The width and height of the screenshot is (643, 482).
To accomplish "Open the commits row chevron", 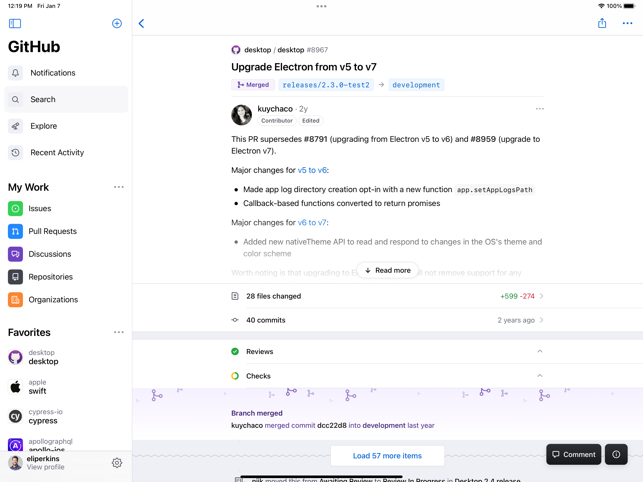I will pyautogui.click(x=541, y=320).
